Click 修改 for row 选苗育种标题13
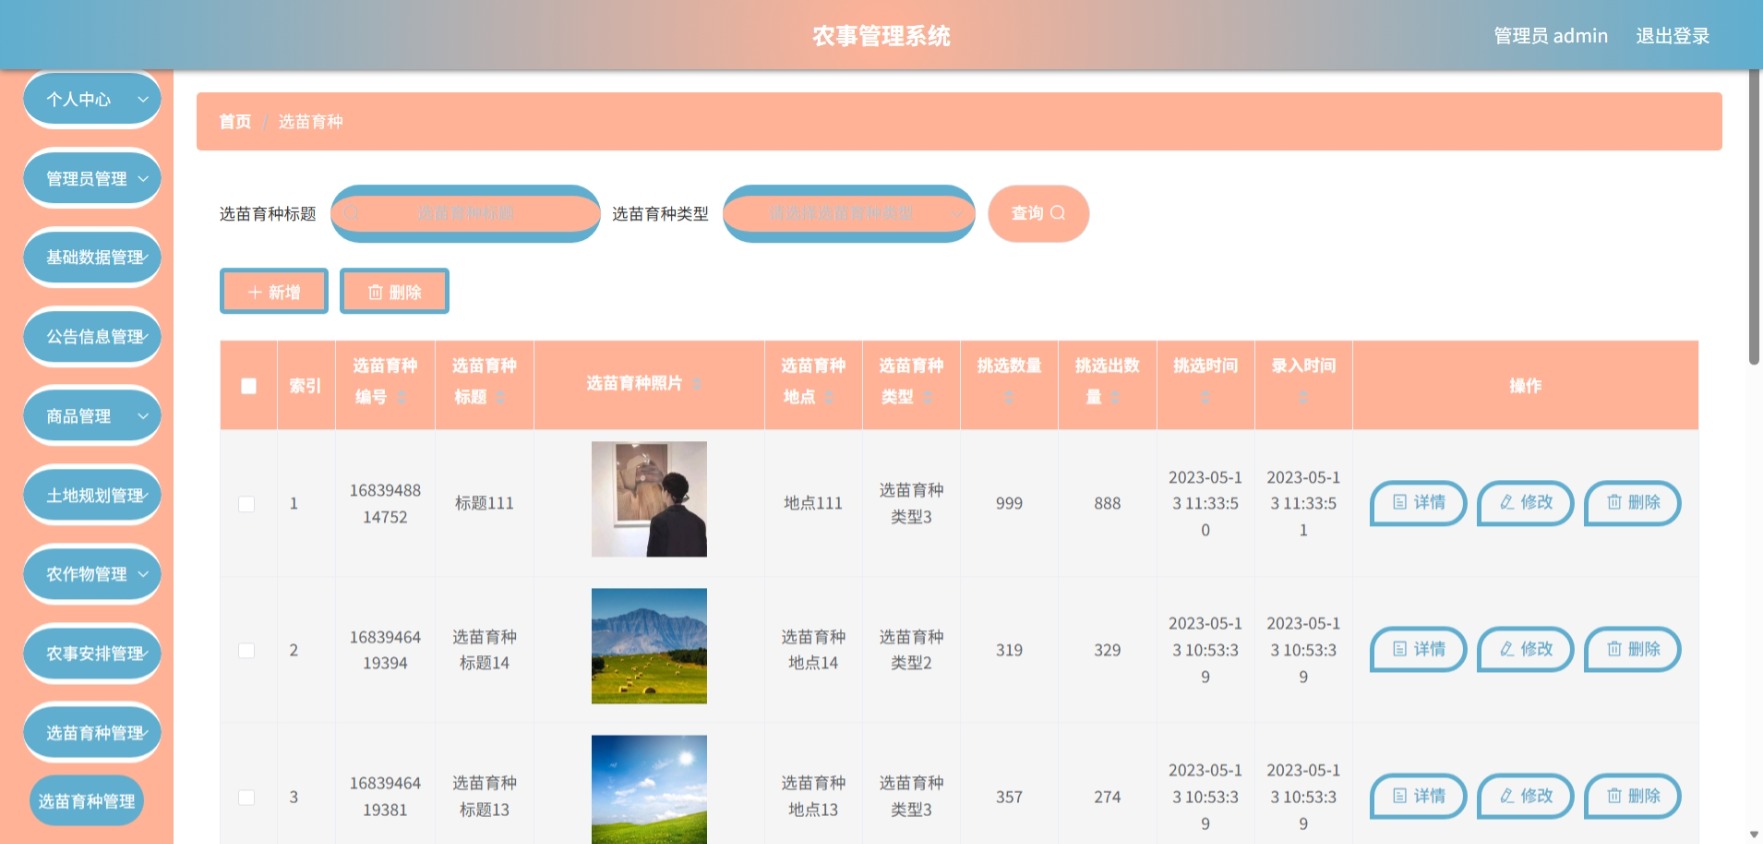This screenshot has height=844, width=1763. pyautogui.click(x=1525, y=796)
